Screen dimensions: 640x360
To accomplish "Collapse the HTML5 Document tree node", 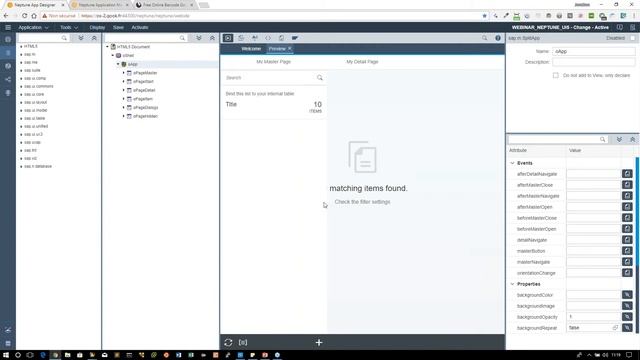I will coord(108,47).
